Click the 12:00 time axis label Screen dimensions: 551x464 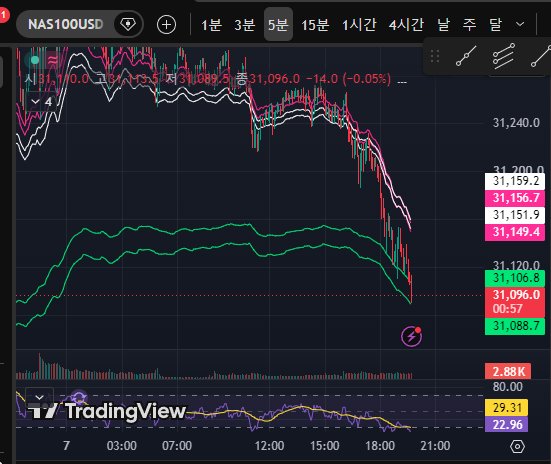269,446
